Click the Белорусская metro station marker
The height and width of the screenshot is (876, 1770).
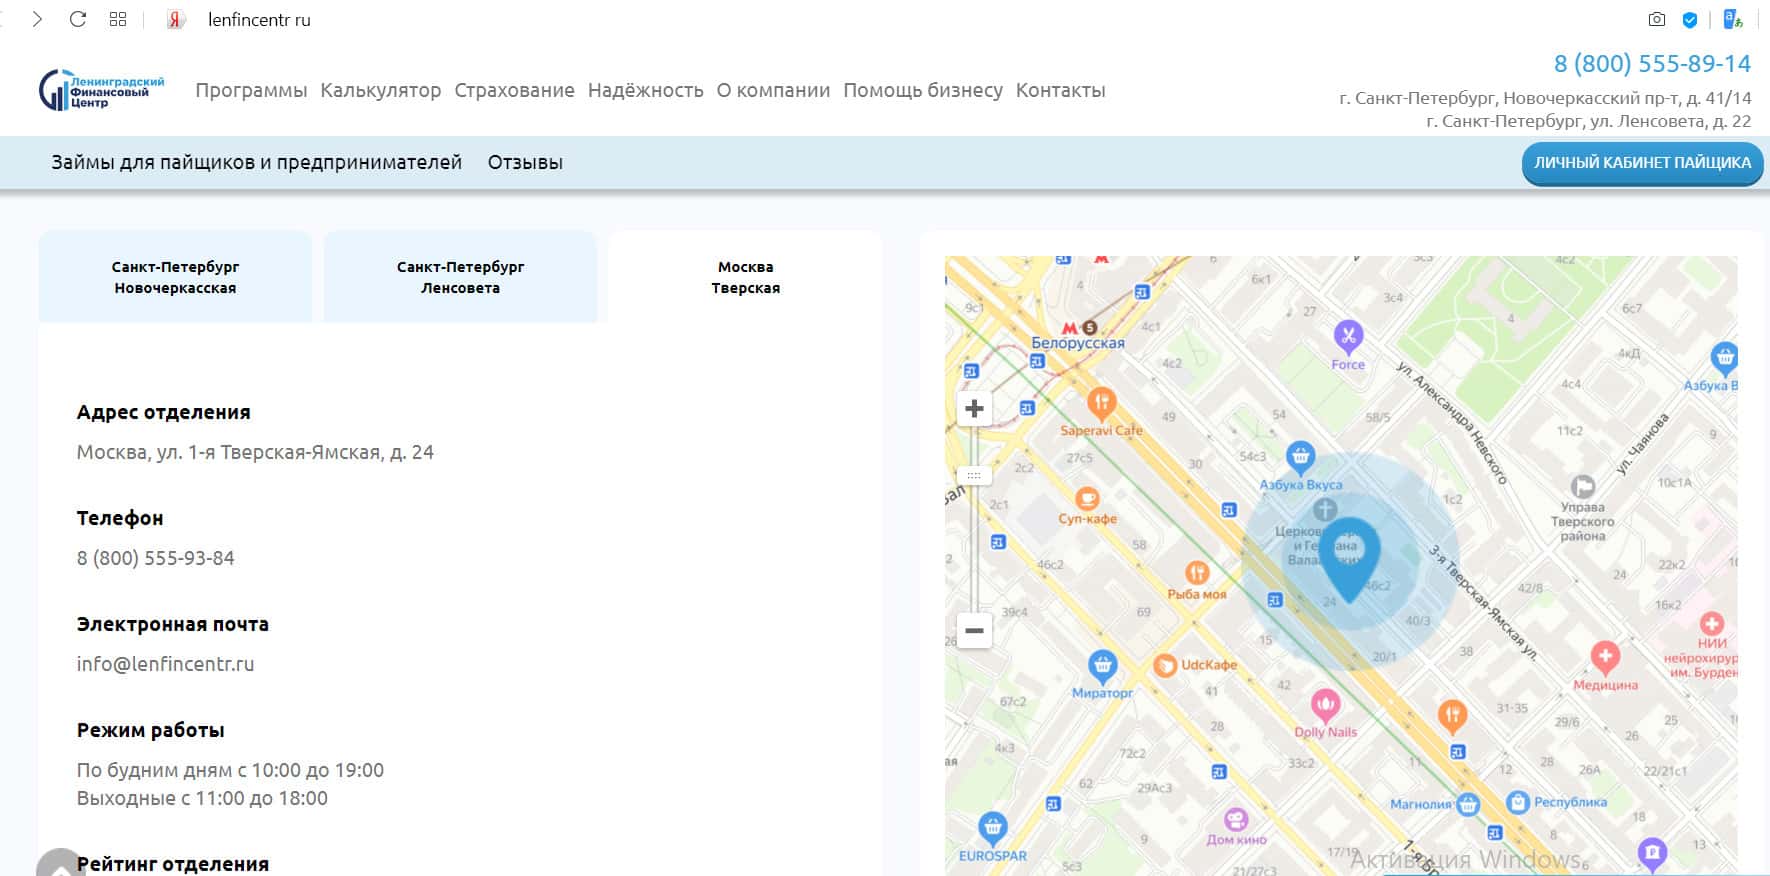pyautogui.click(x=1072, y=328)
